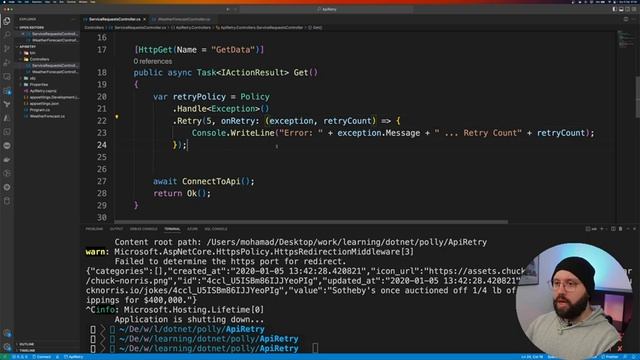Open the Search view in activity bar
This screenshot has height=360, width=640.
tap(7, 35)
